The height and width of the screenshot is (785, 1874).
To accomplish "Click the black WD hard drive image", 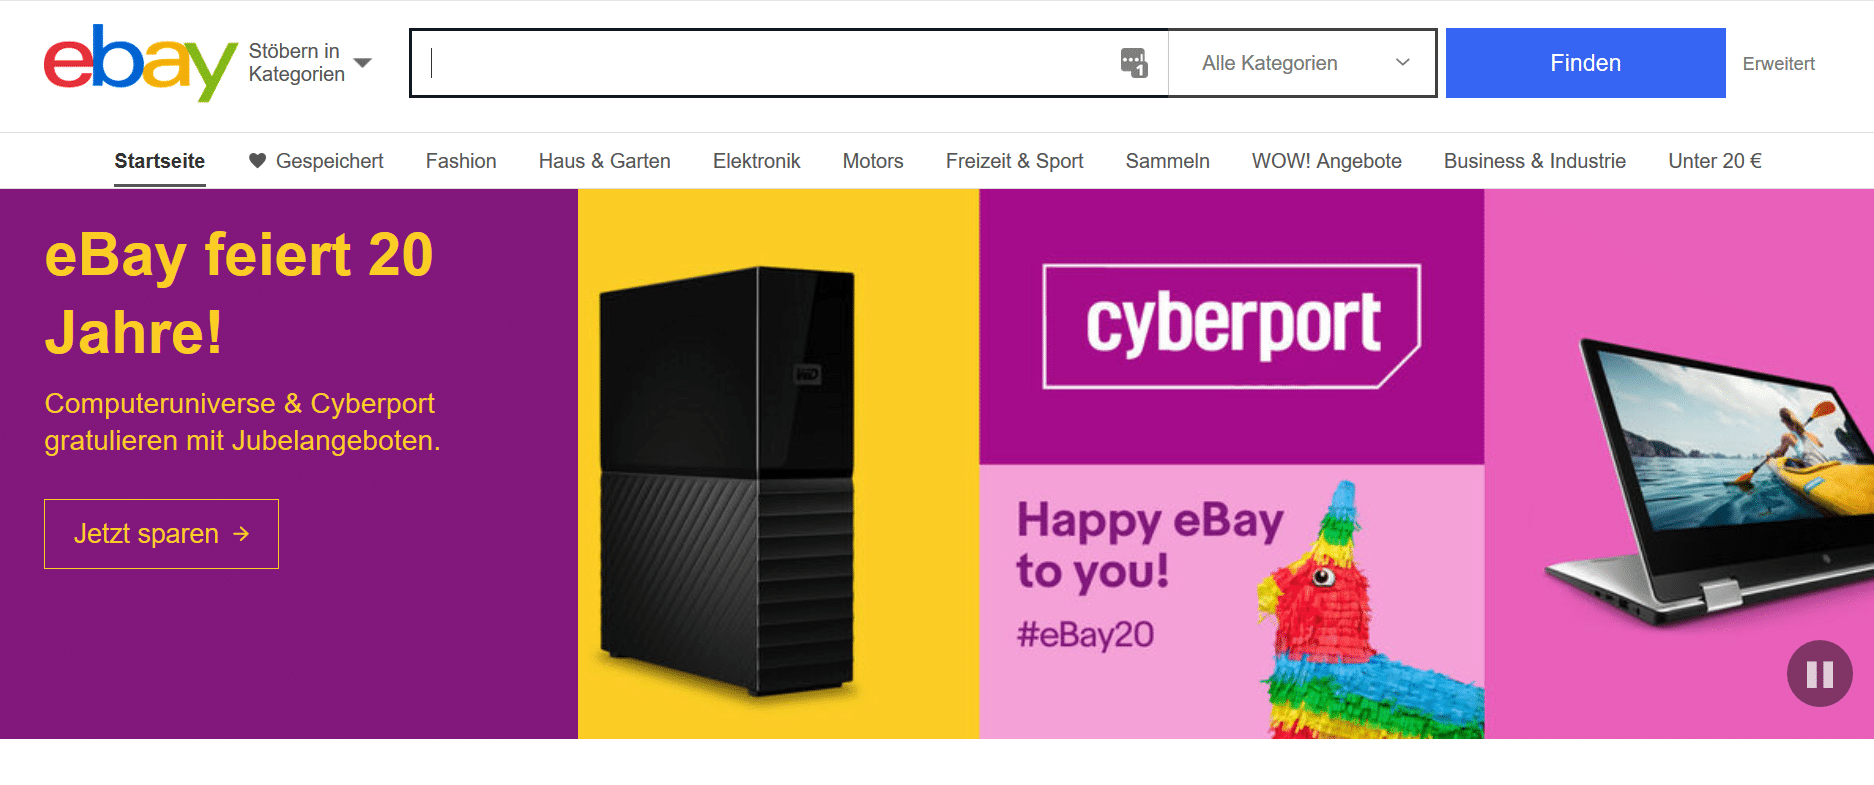I will (727, 480).
